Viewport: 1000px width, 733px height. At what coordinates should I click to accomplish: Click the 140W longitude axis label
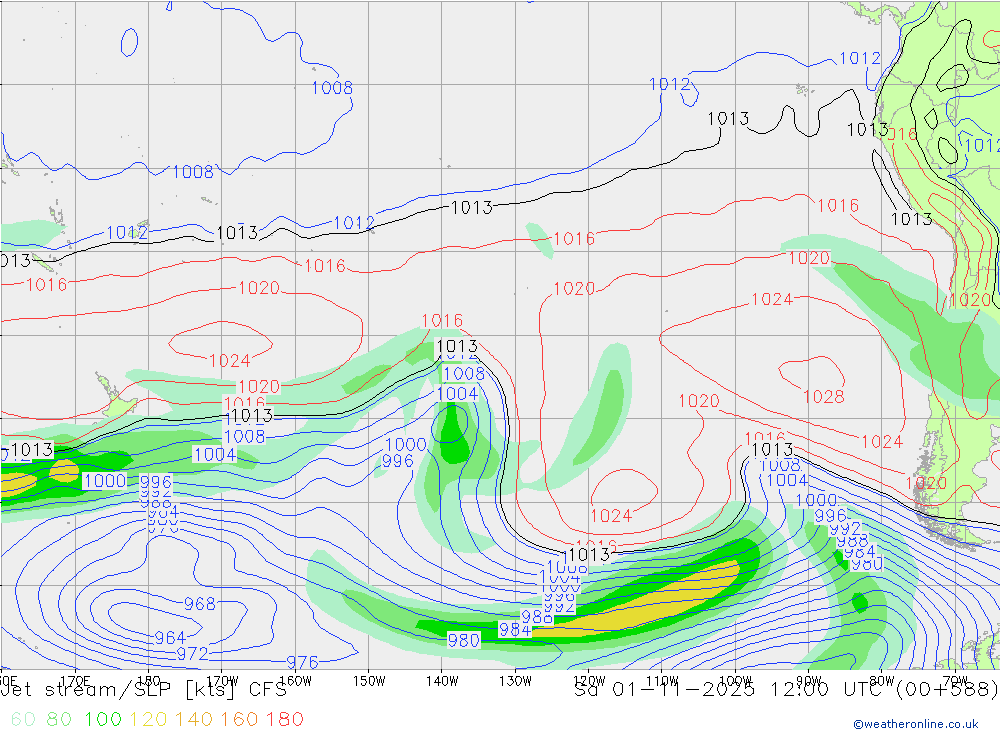click(442, 681)
